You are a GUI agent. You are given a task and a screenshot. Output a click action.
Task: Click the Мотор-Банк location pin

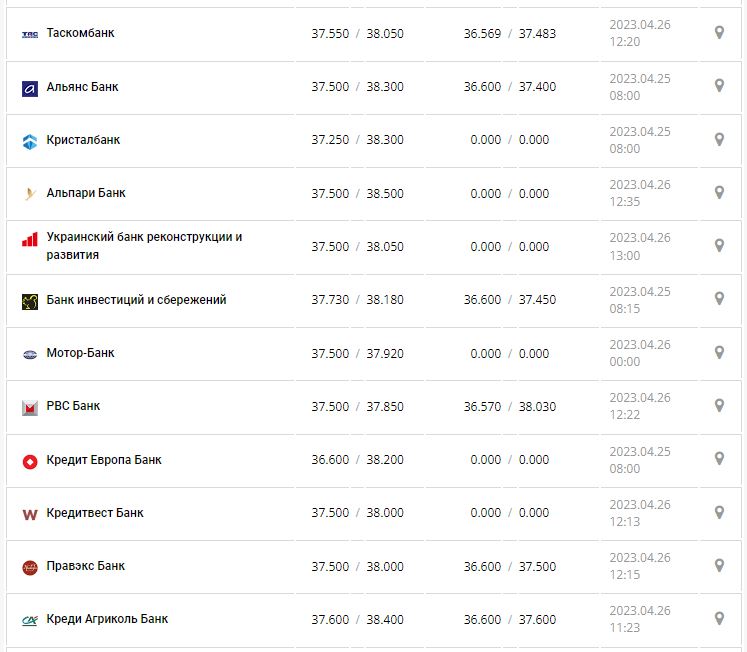coord(719,352)
